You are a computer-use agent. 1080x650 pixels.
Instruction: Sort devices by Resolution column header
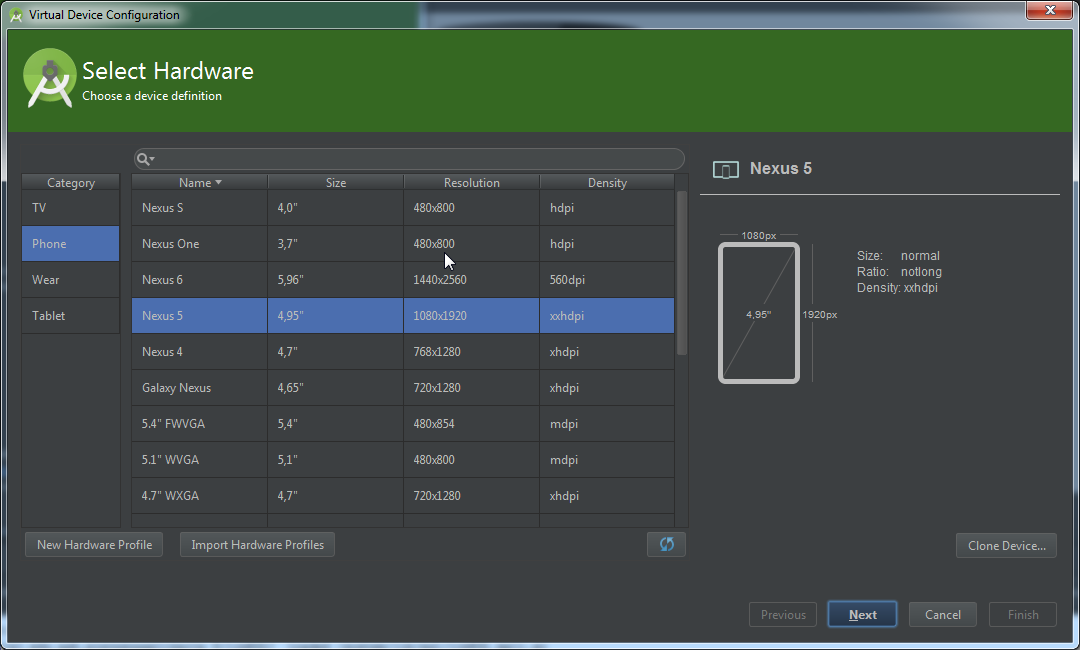pyautogui.click(x=472, y=182)
